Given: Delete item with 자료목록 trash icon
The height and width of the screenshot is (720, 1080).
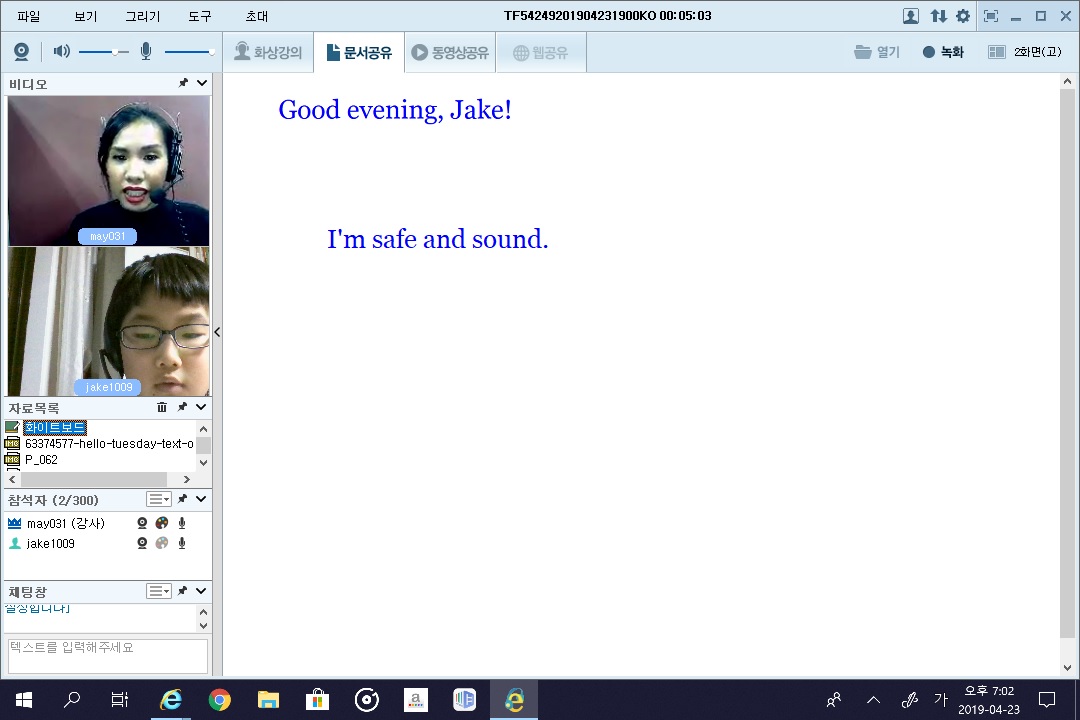Looking at the screenshot, I should (162, 407).
